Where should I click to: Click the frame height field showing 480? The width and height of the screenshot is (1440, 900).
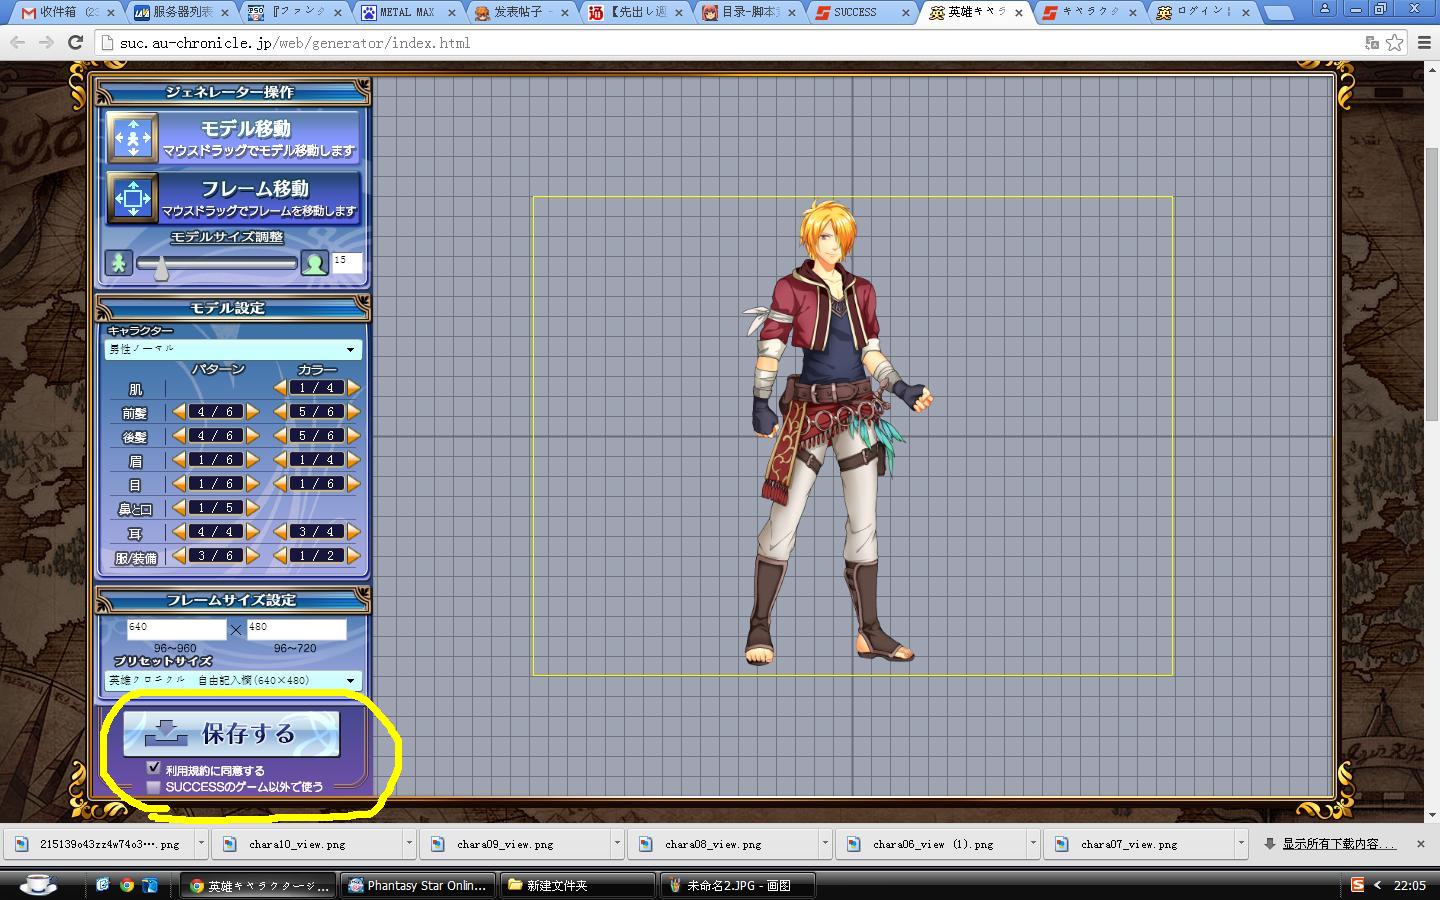click(x=296, y=628)
